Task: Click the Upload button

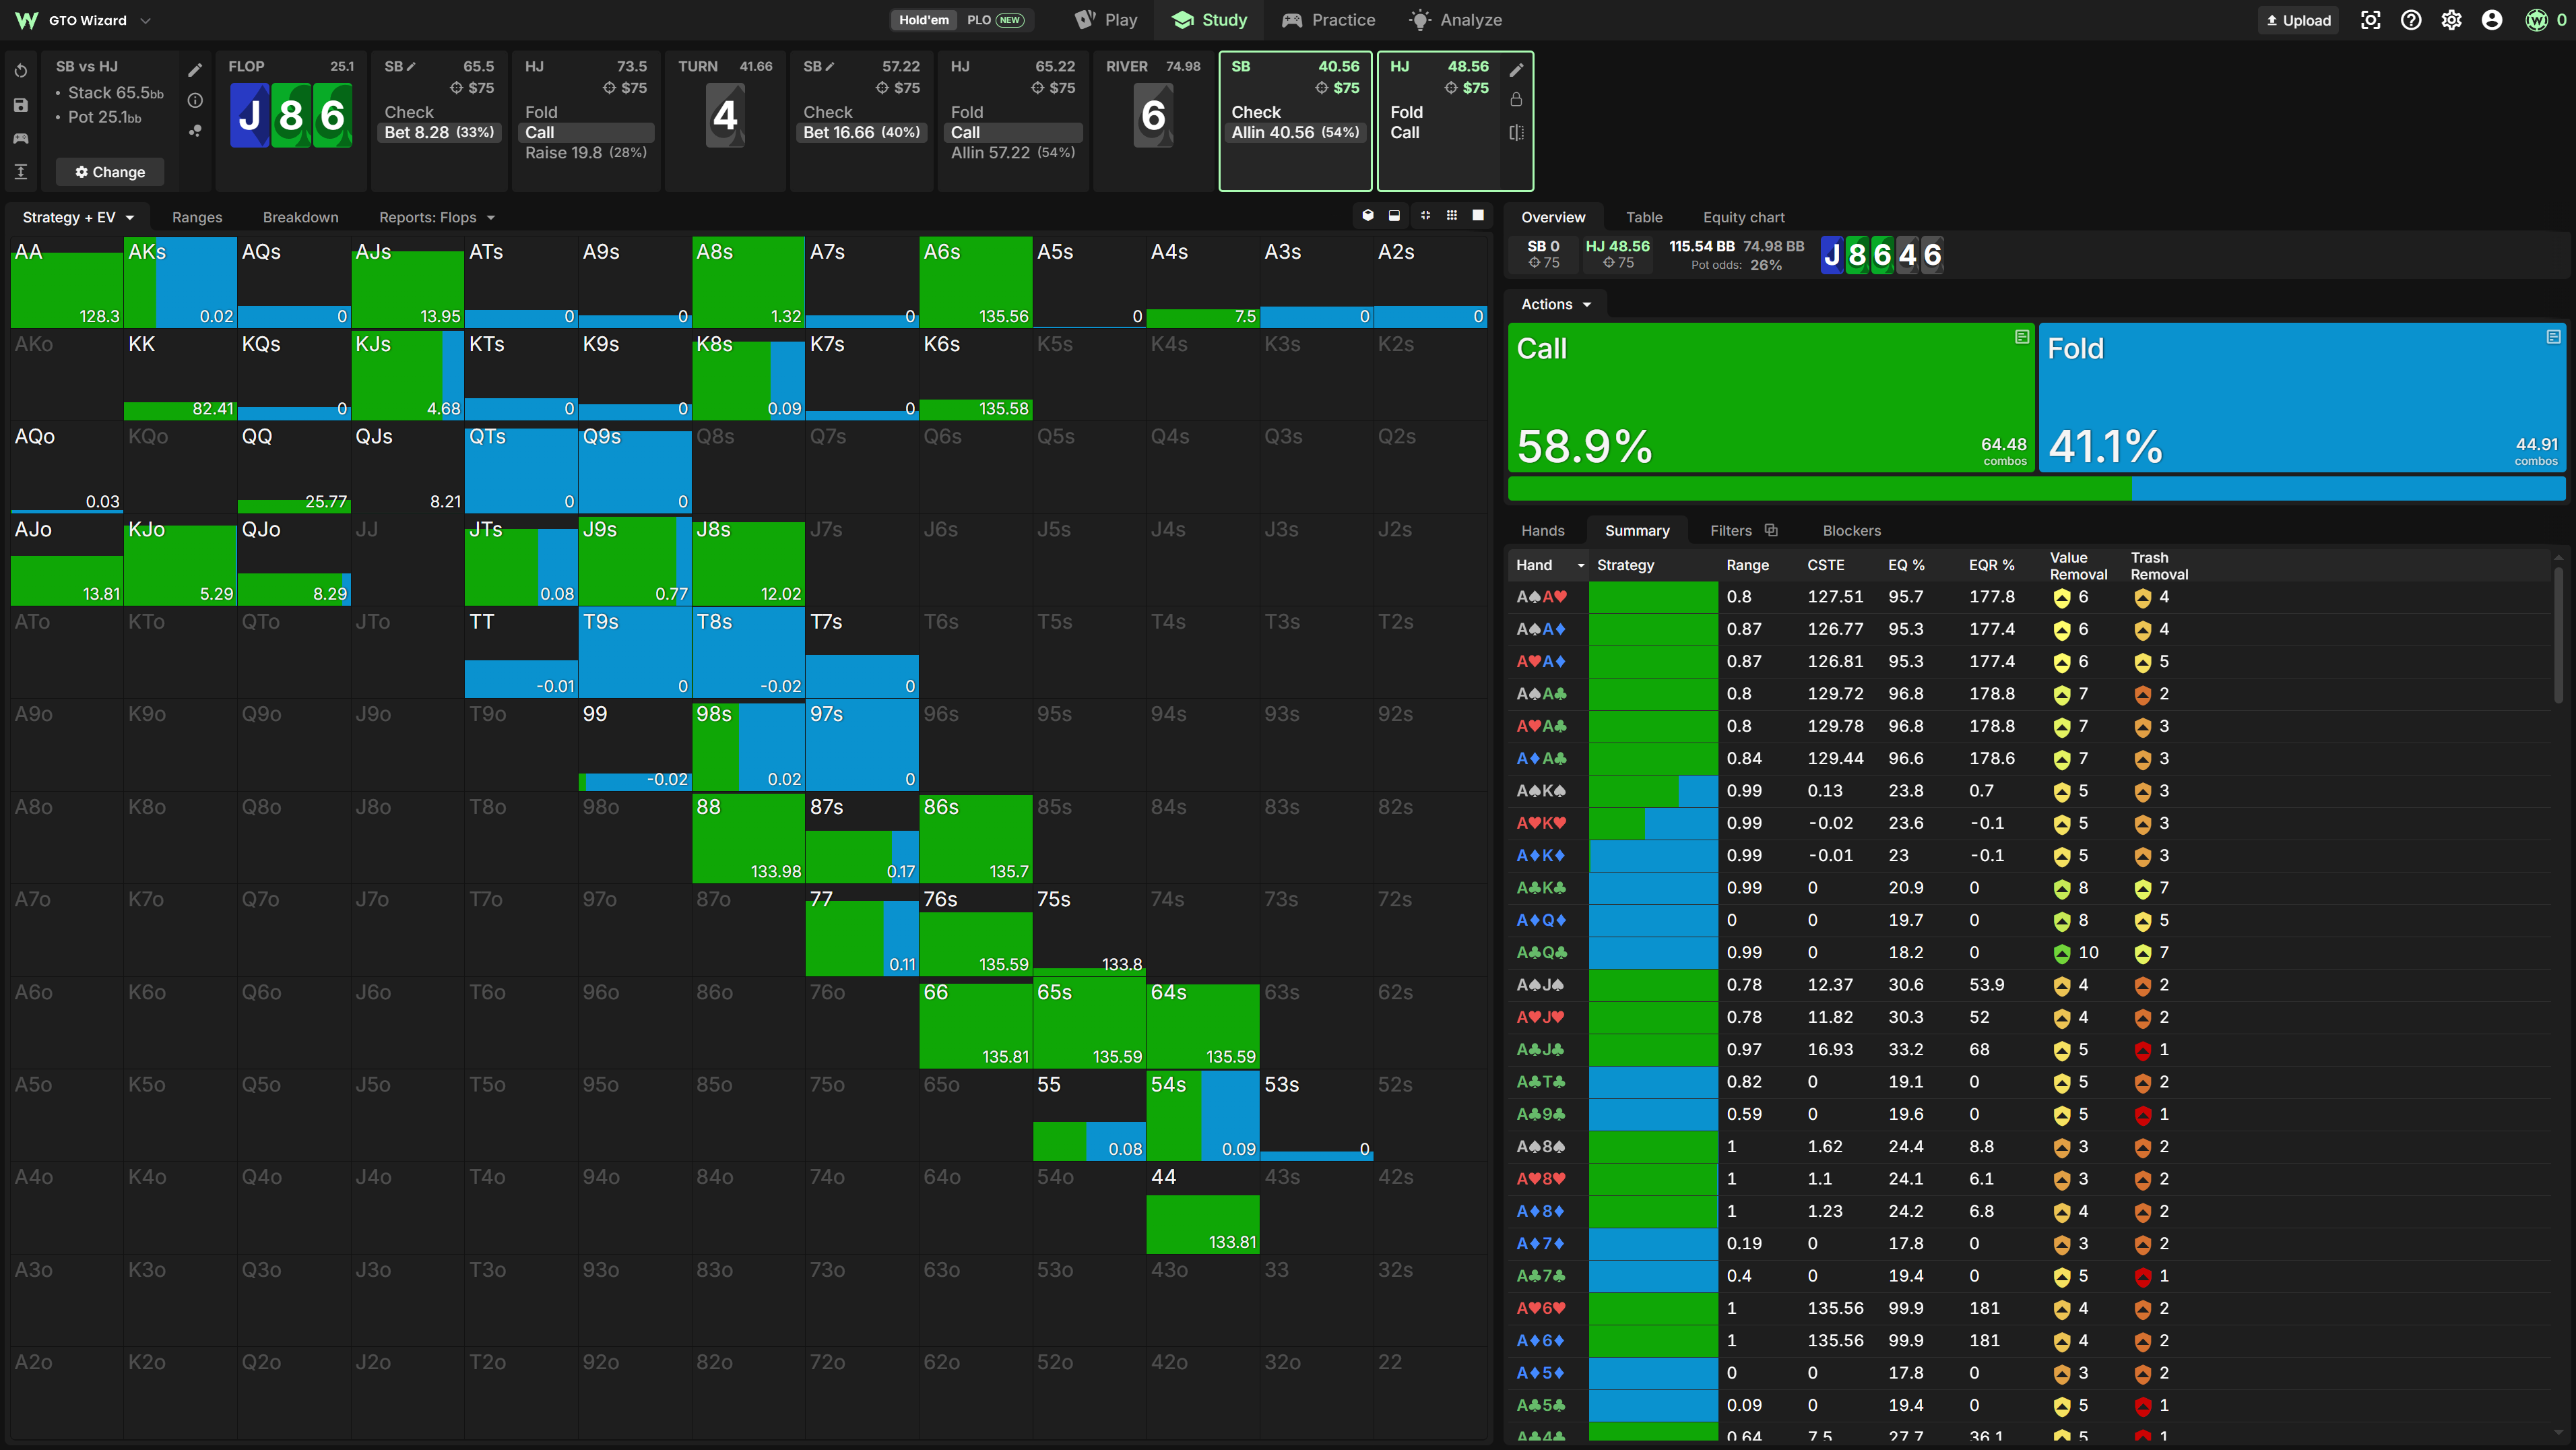Action: (2298, 20)
